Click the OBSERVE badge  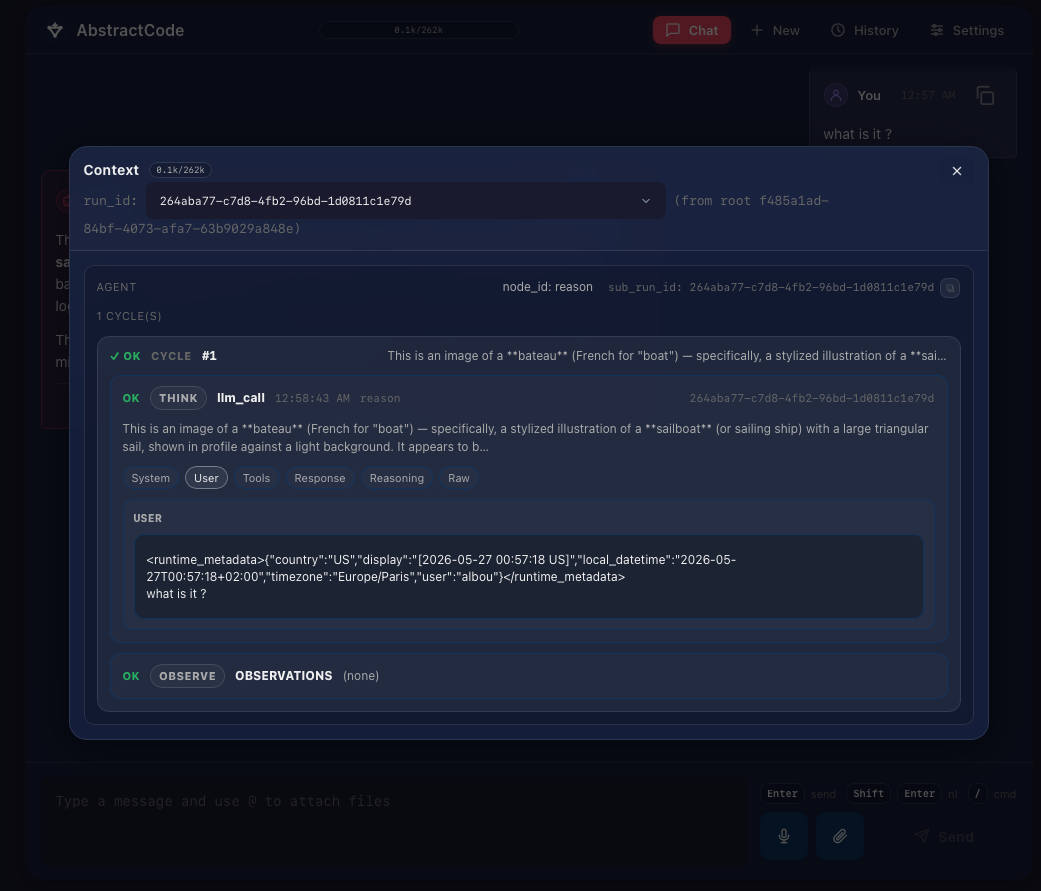[187, 676]
